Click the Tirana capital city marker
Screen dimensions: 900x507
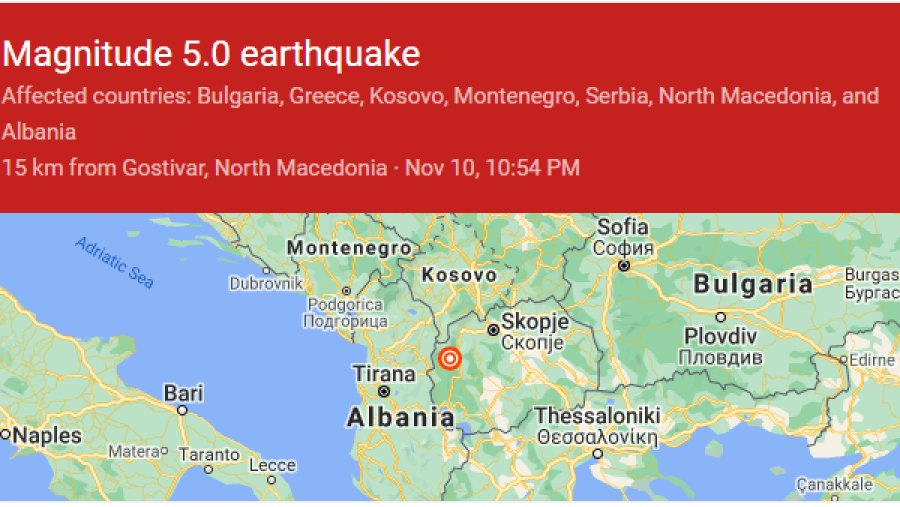pyautogui.click(x=384, y=392)
